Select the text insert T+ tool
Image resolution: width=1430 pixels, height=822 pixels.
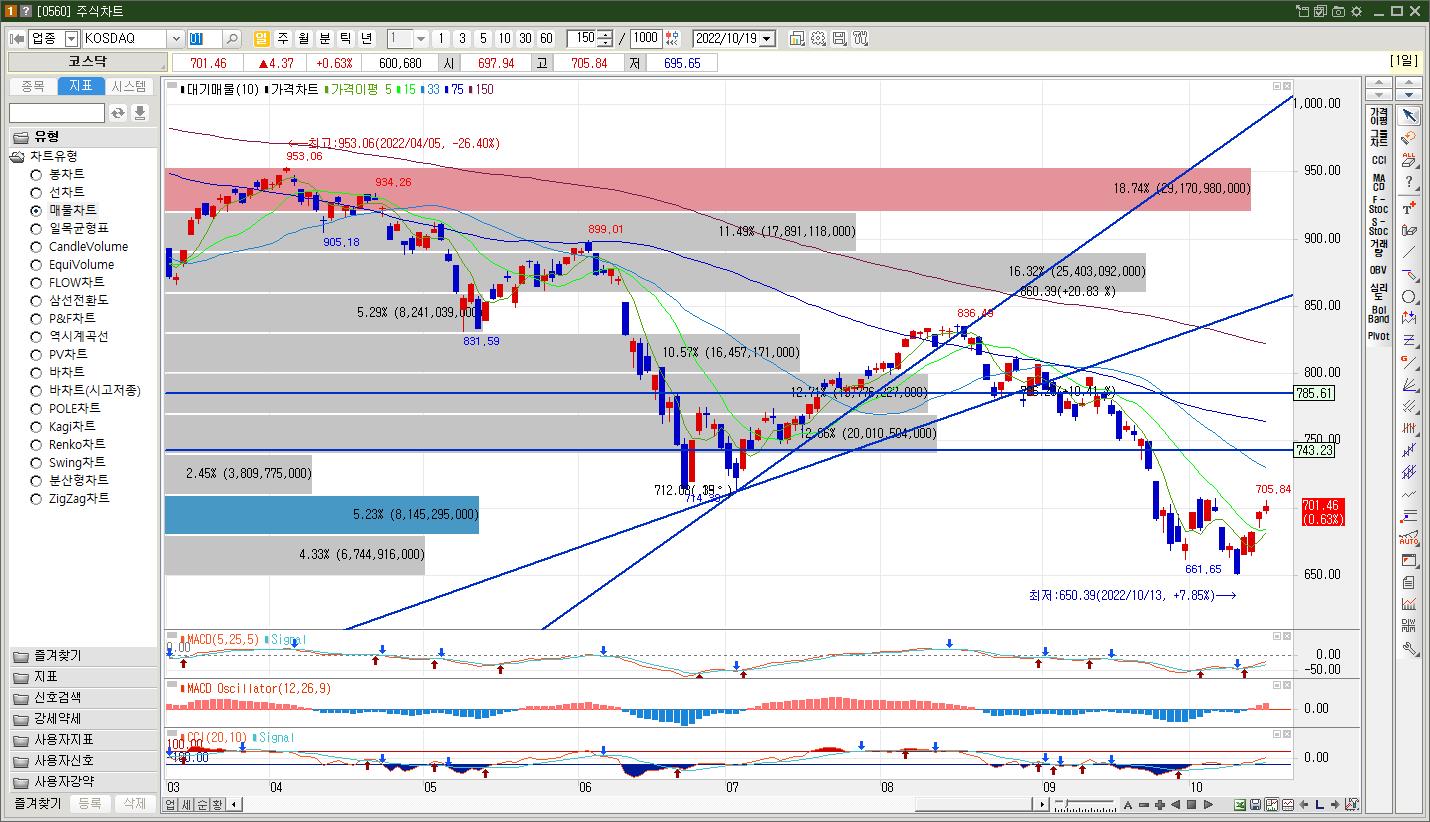point(1409,207)
